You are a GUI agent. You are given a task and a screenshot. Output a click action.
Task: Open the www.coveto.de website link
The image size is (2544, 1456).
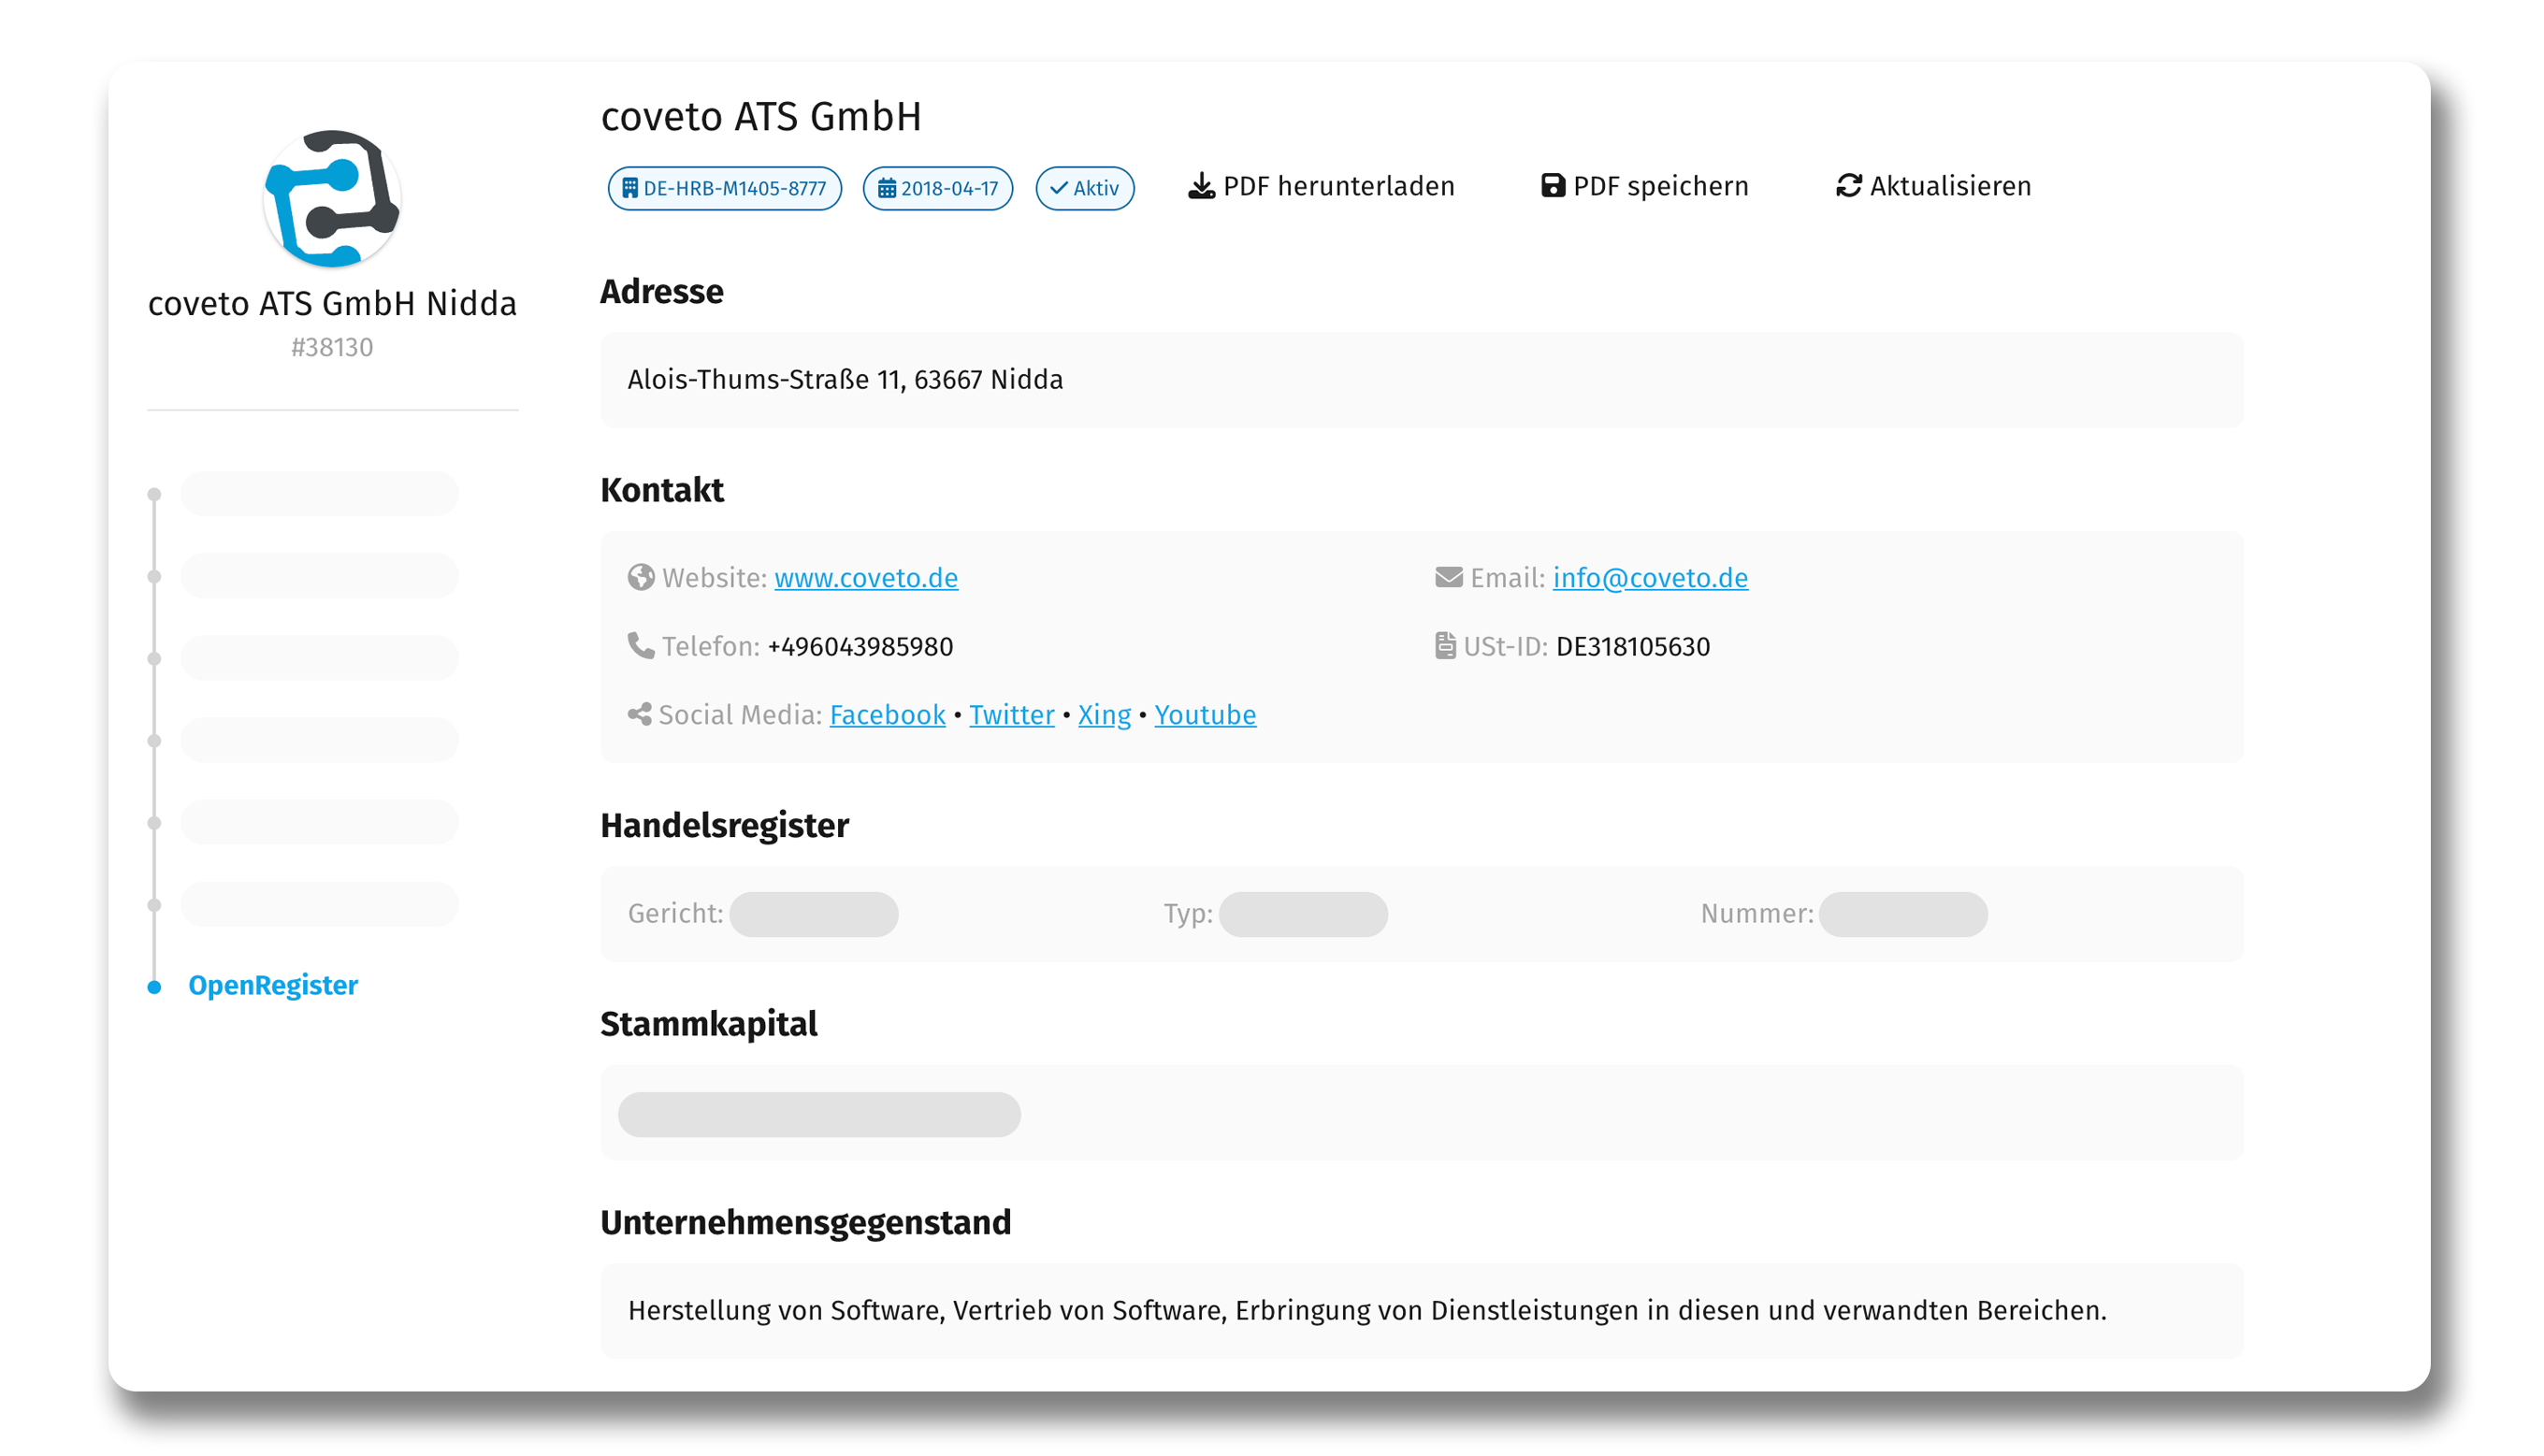pyautogui.click(x=865, y=578)
